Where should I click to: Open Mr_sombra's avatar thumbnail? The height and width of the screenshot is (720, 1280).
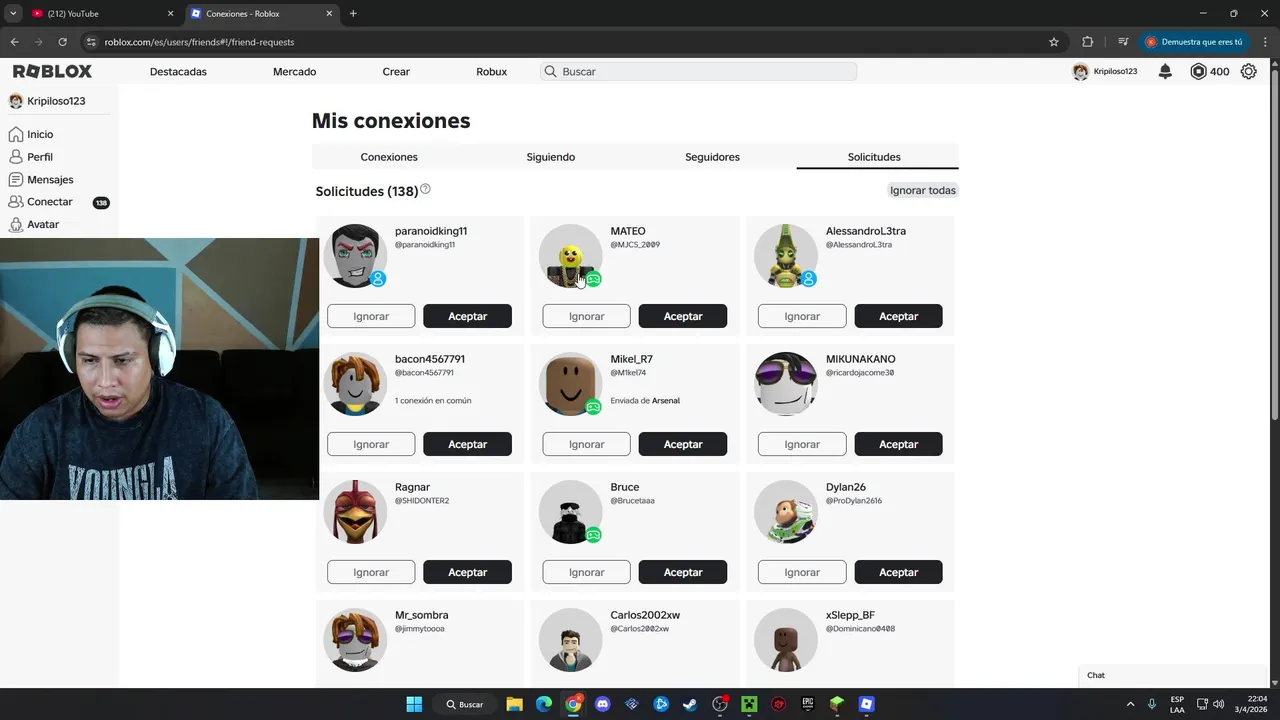355,640
